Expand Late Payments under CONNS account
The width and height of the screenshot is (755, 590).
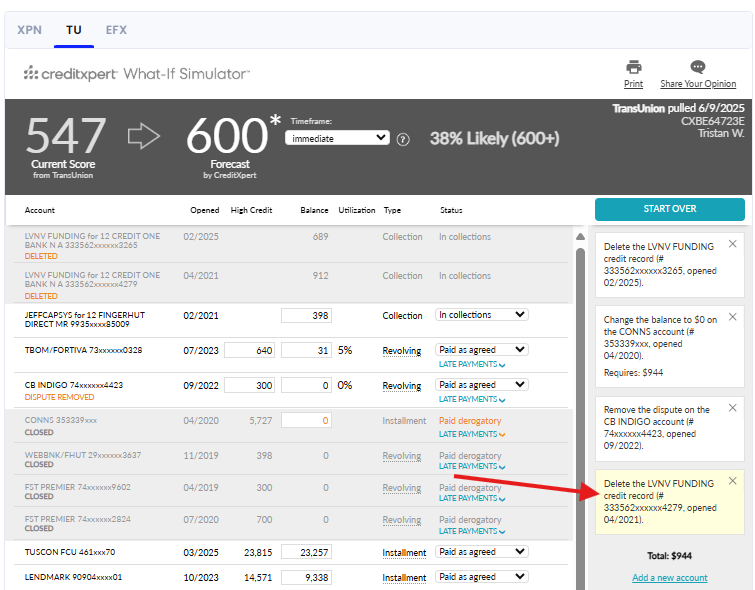[x=472, y=434]
